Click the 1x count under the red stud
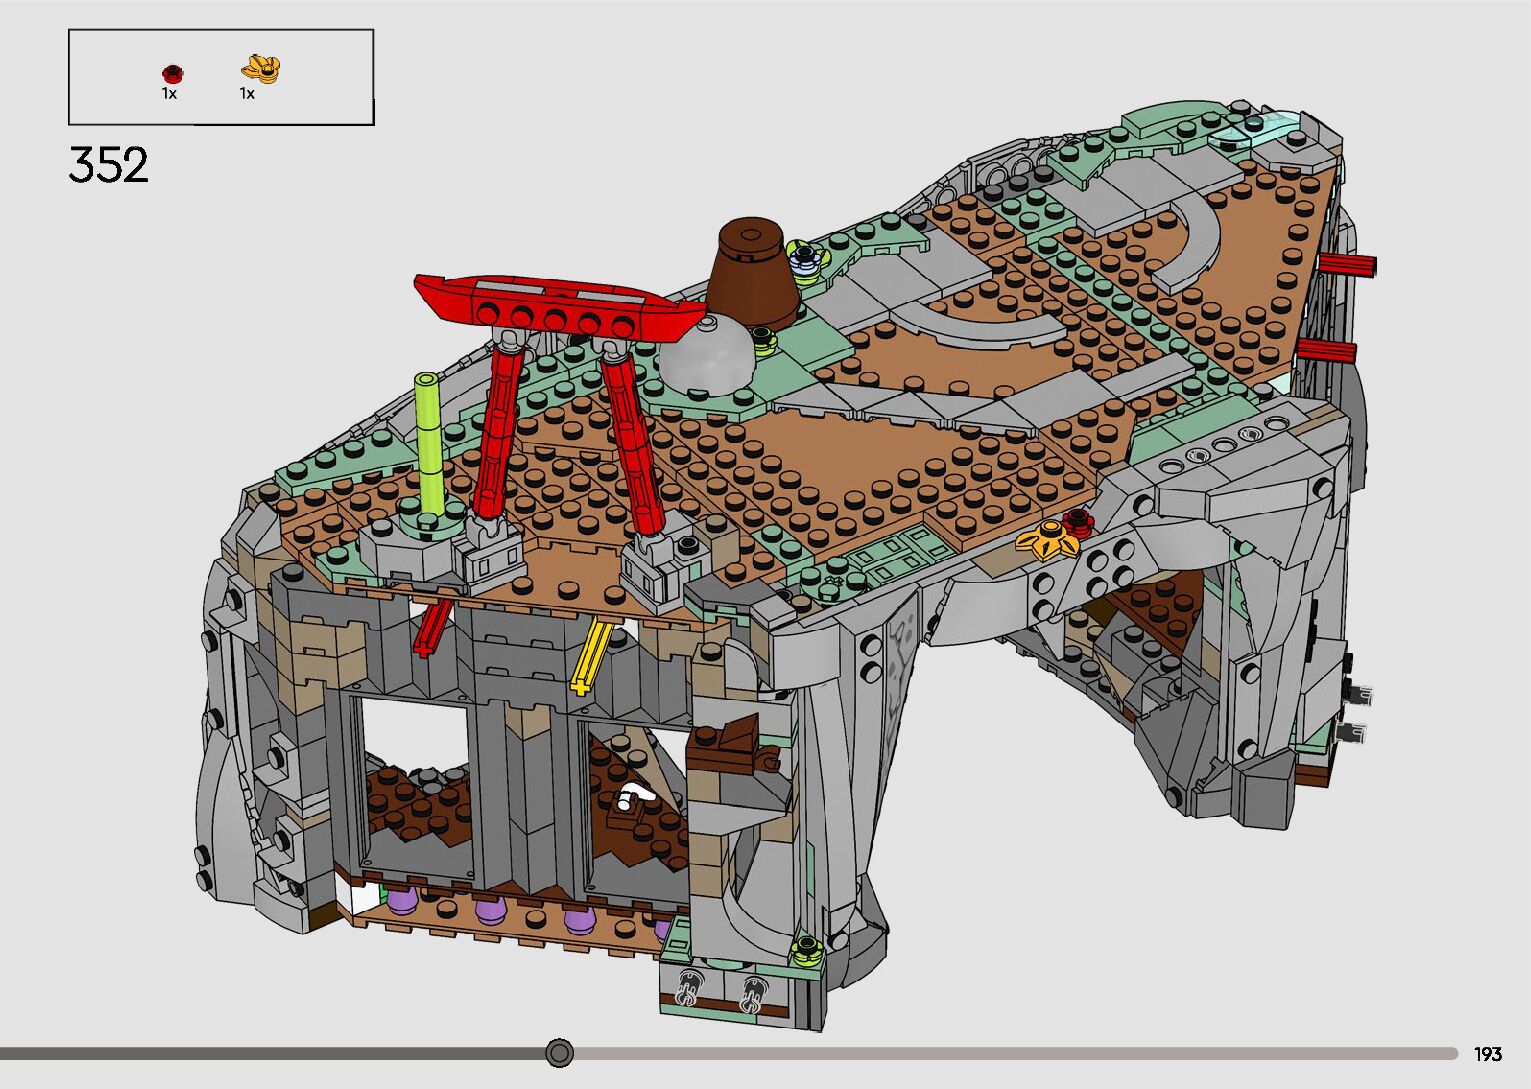The width and height of the screenshot is (1531, 1089). (169, 94)
